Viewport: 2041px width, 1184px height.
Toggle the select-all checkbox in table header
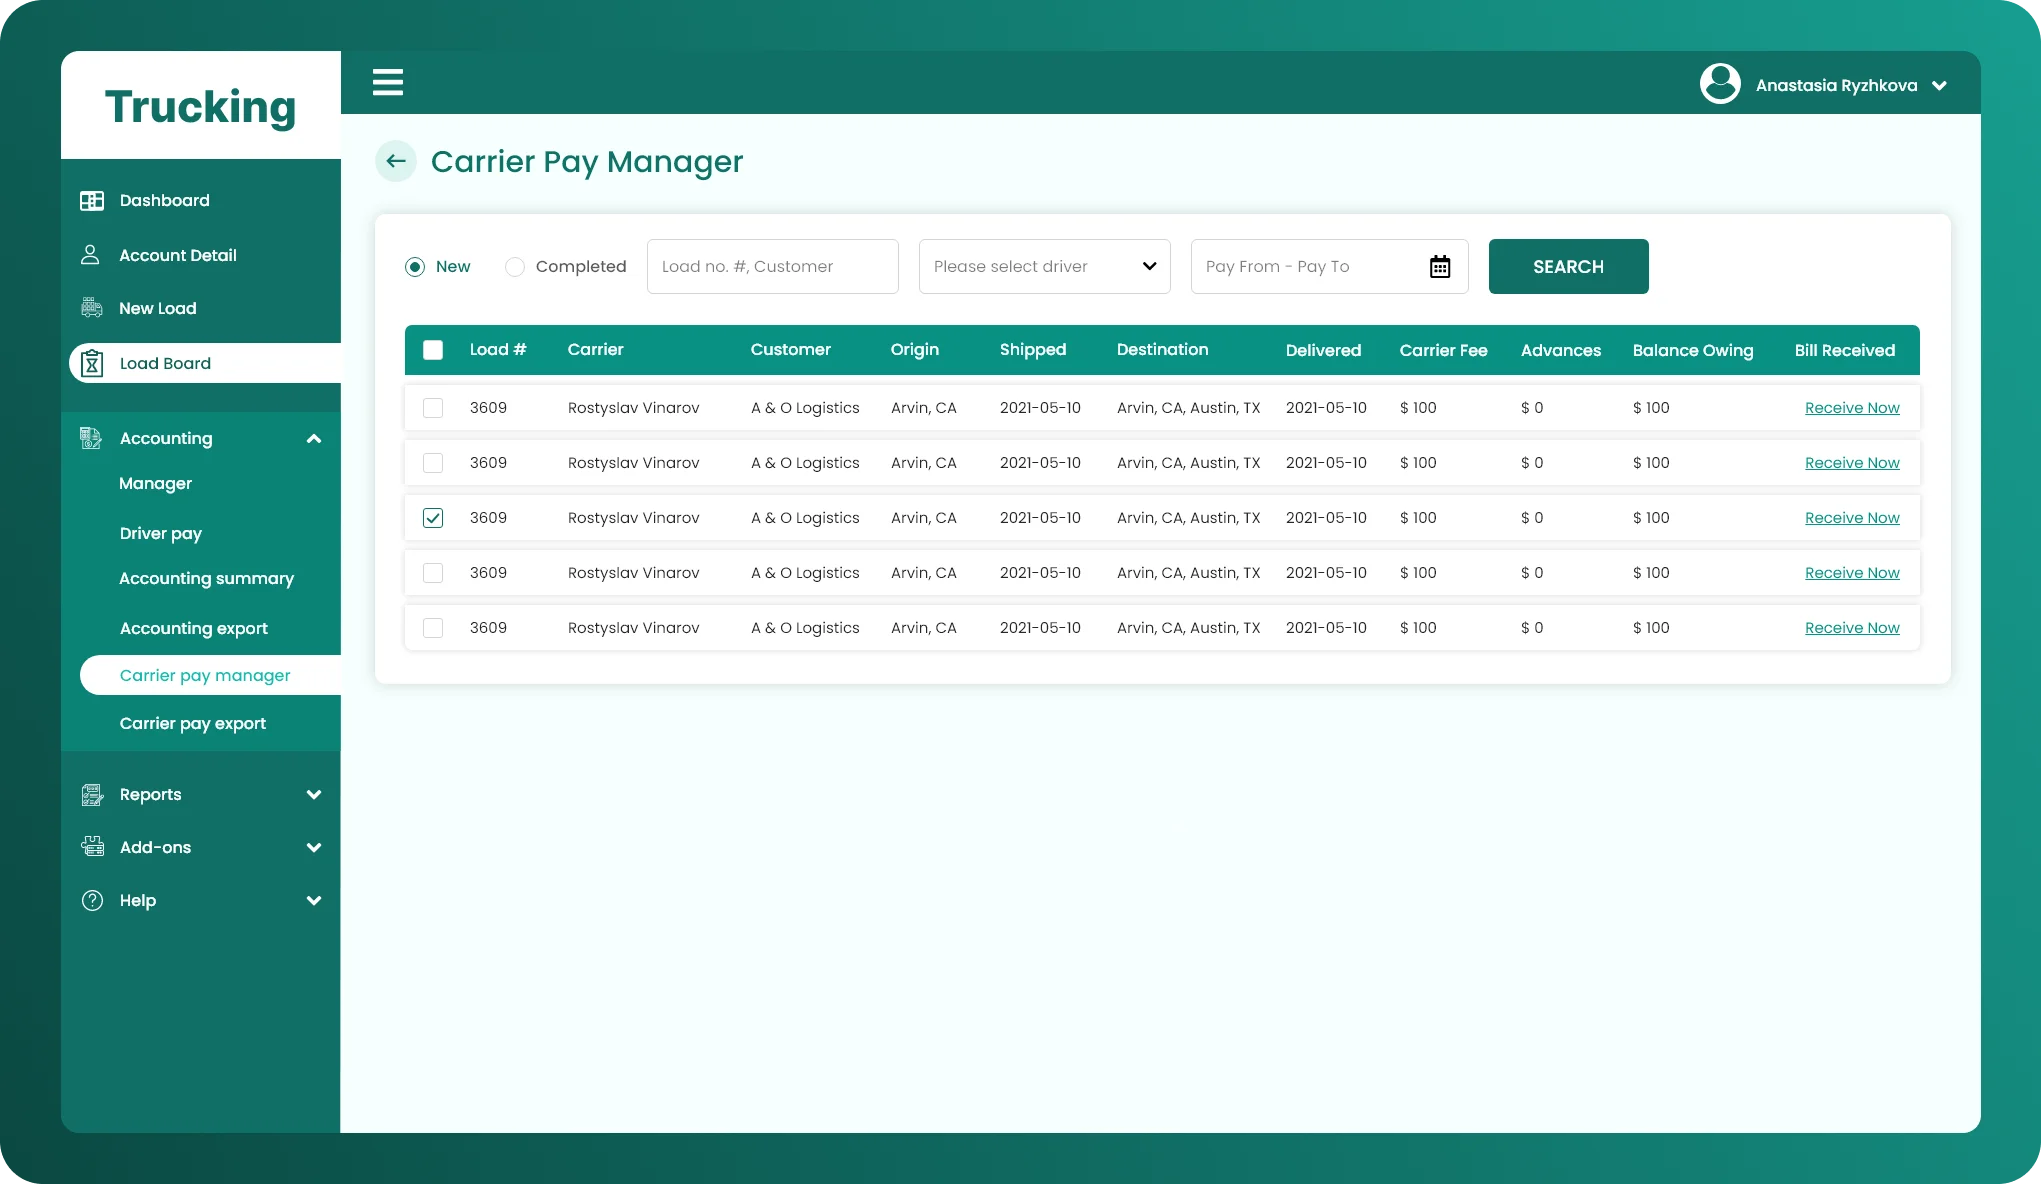tap(433, 350)
